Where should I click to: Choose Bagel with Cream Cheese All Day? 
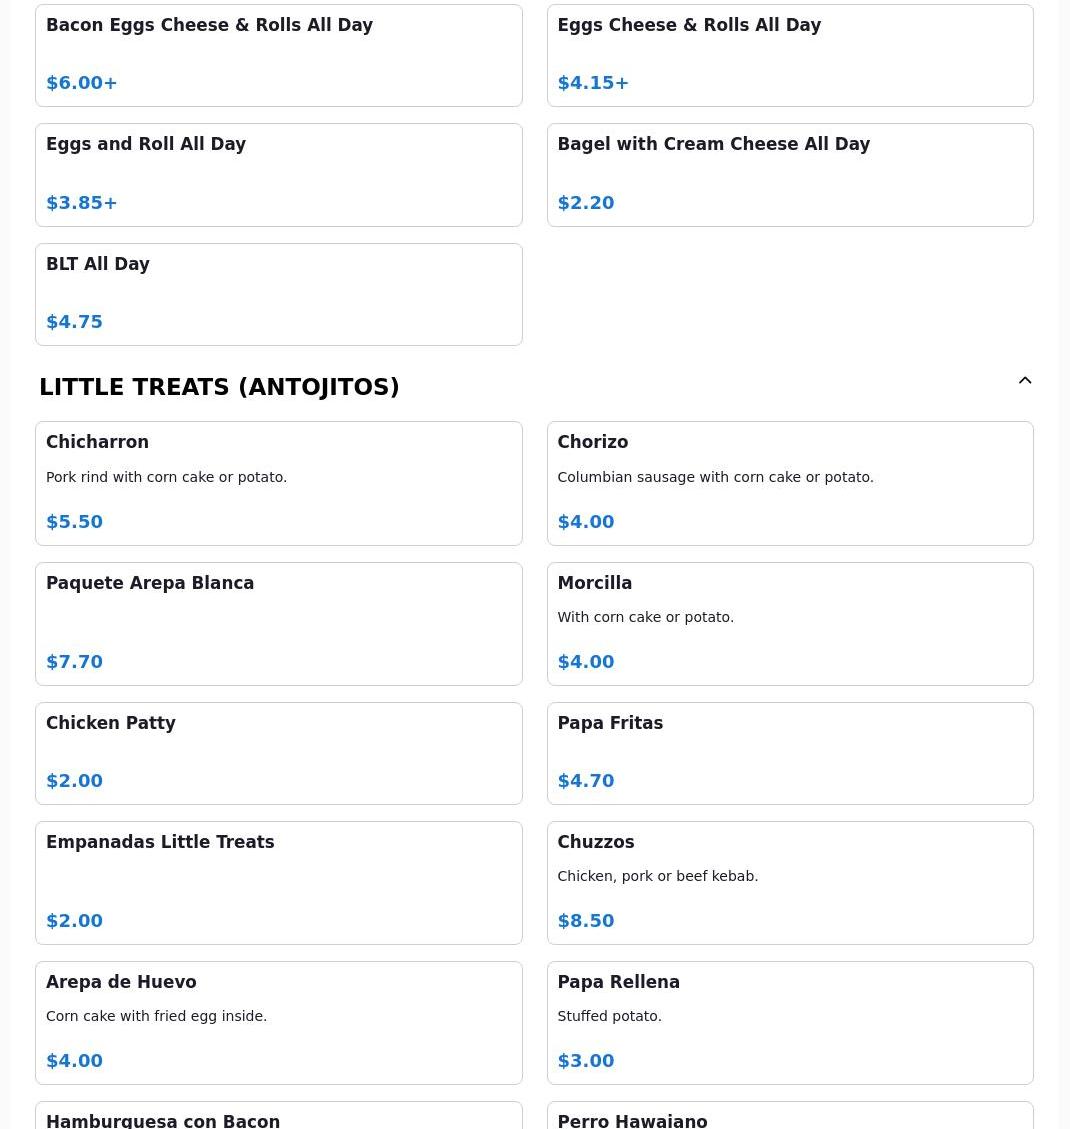coord(789,175)
